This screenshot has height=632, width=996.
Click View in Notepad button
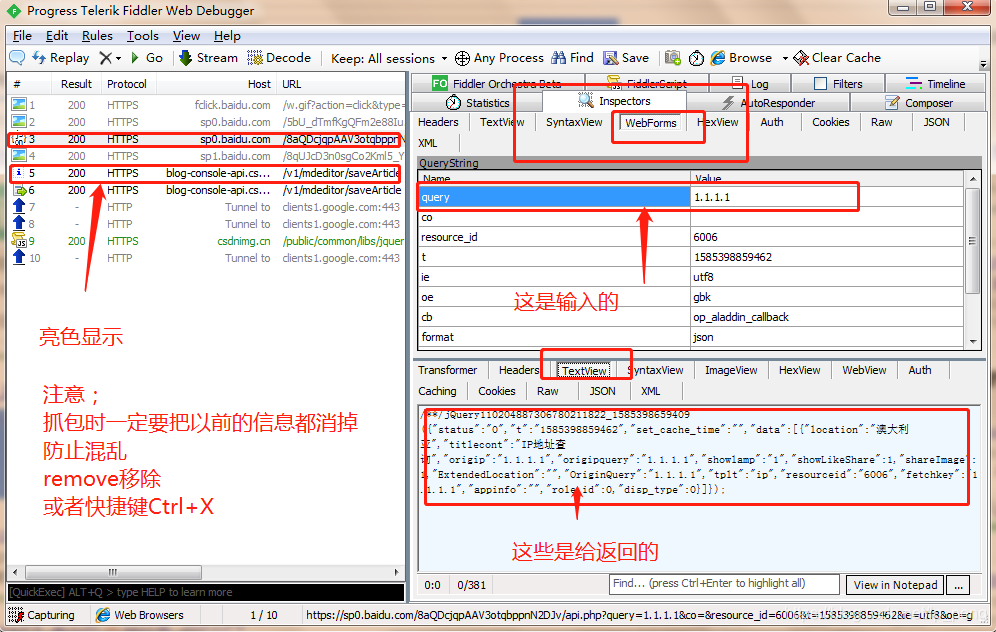[895, 585]
